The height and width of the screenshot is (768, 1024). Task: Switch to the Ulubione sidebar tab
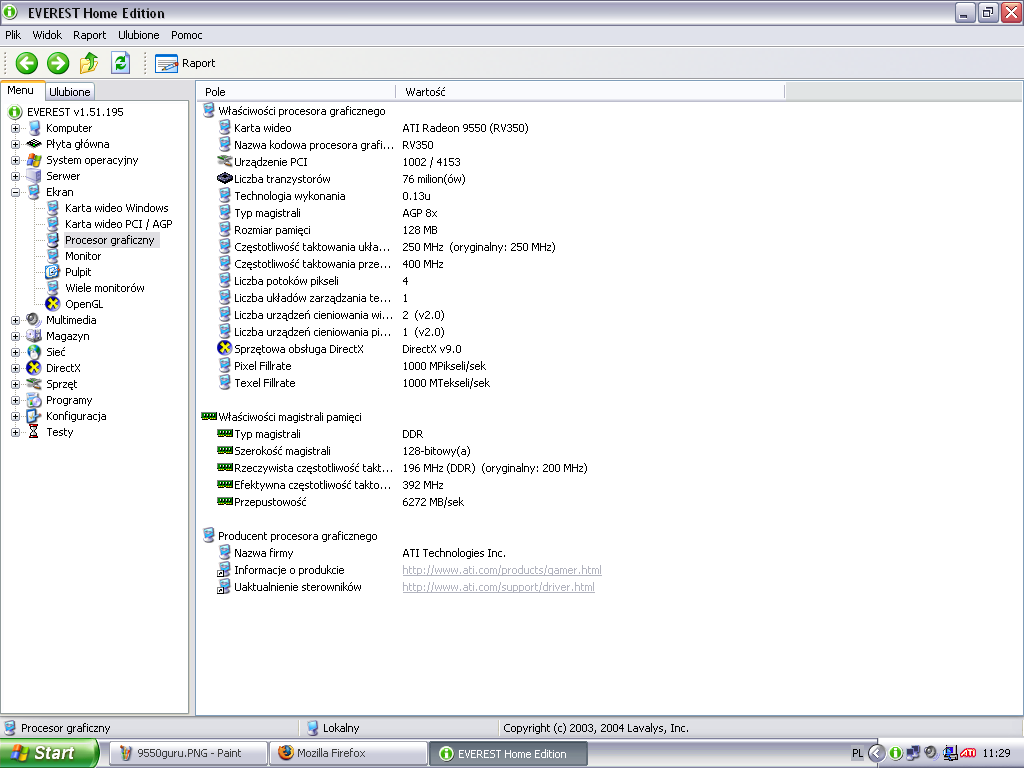(x=70, y=92)
